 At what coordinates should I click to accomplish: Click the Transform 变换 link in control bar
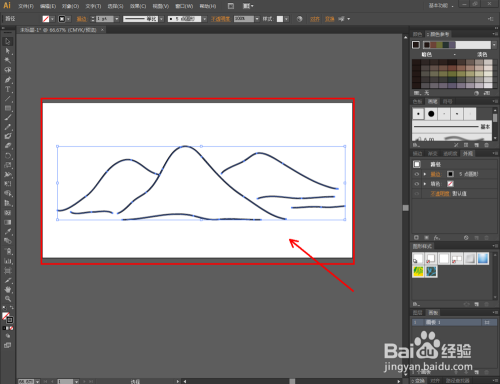point(329,19)
